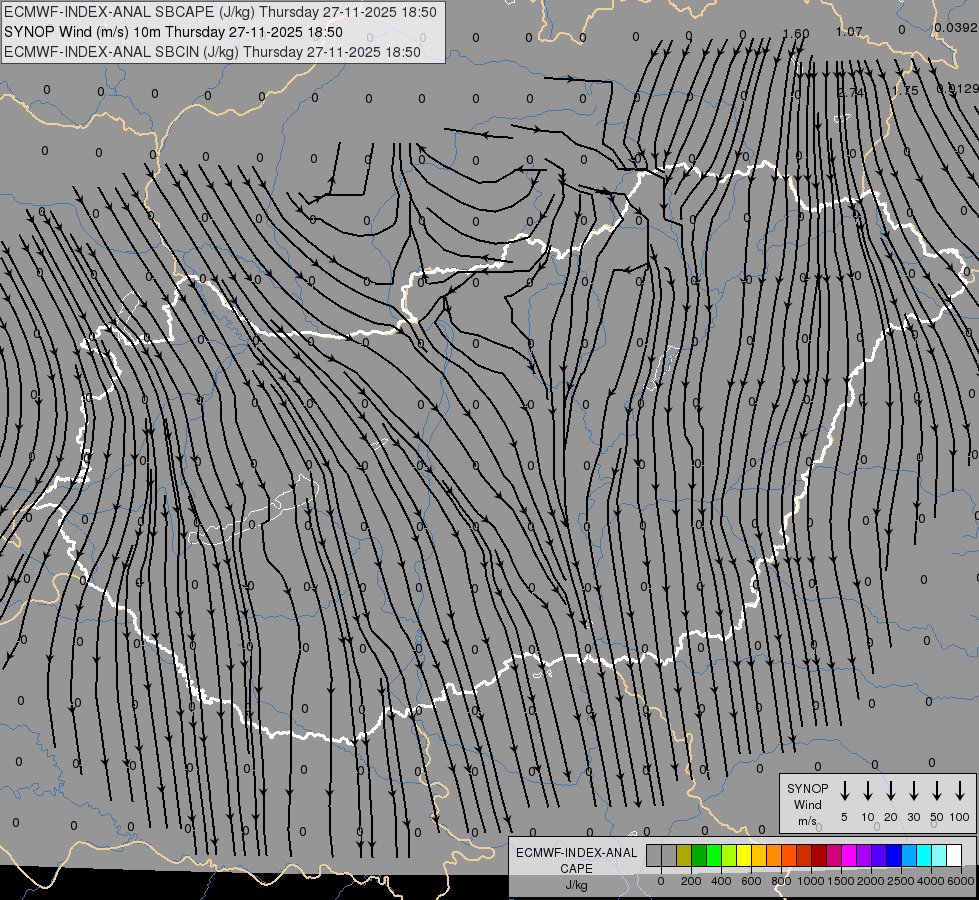Screen dimensions: 979x900
Task: Click the 2.74 CAPE value on map
Action: point(850,92)
